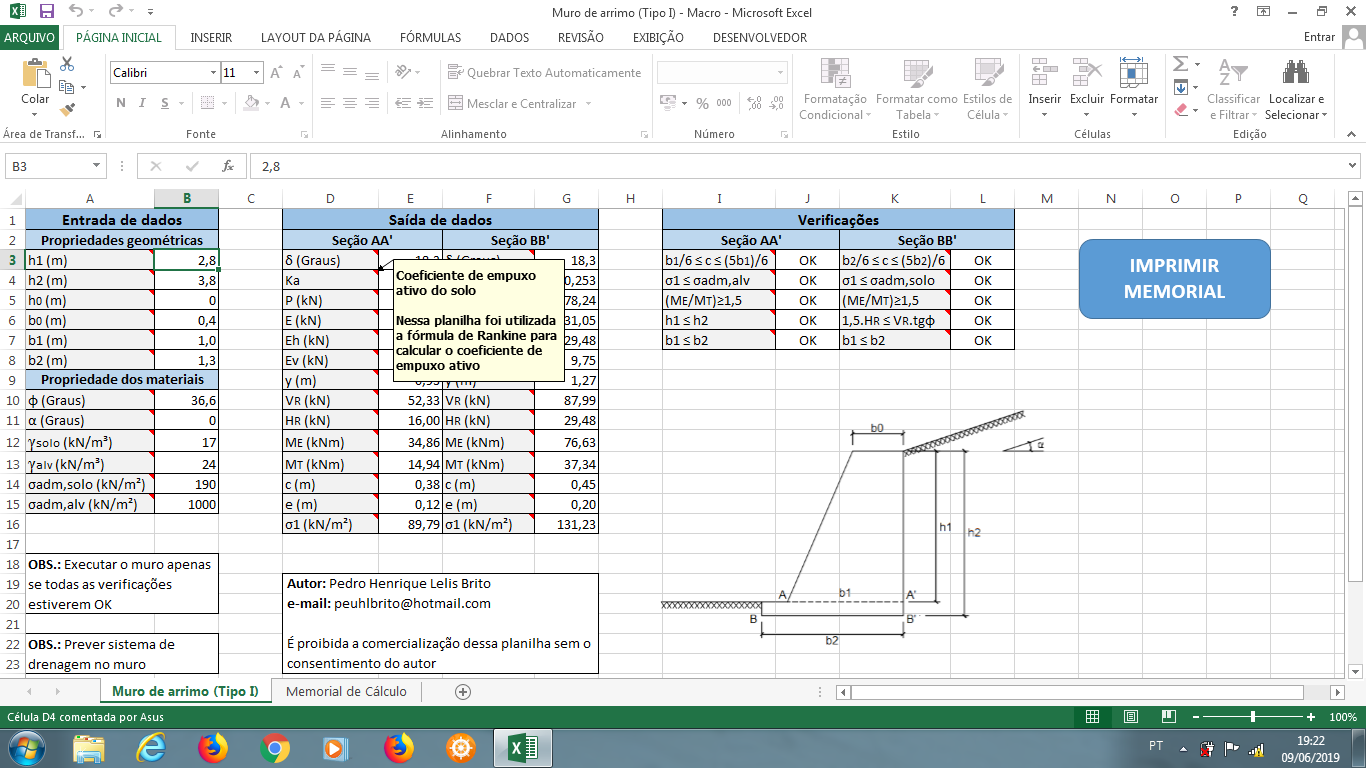
Task: Open Windows Explorer folder on the taskbar
Action: (90, 748)
